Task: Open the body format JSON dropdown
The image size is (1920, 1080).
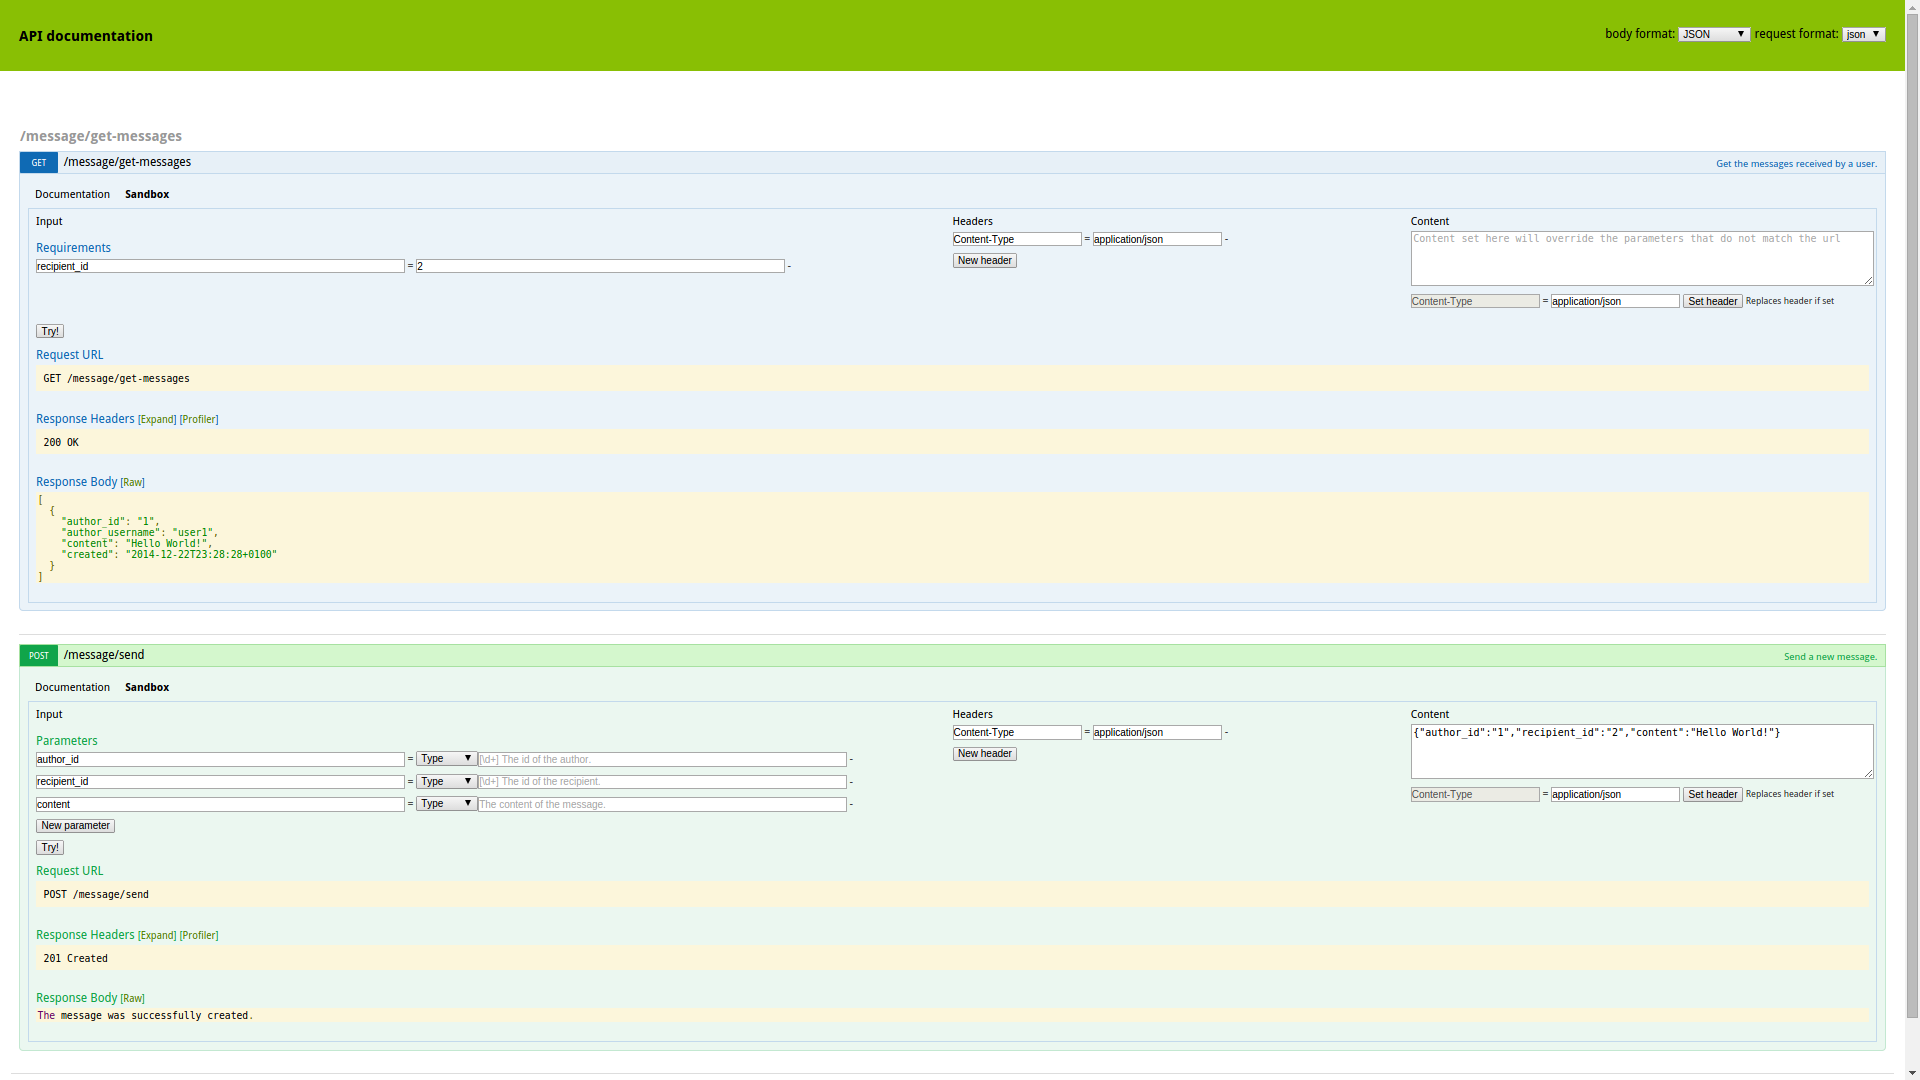Action: coord(1713,34)
